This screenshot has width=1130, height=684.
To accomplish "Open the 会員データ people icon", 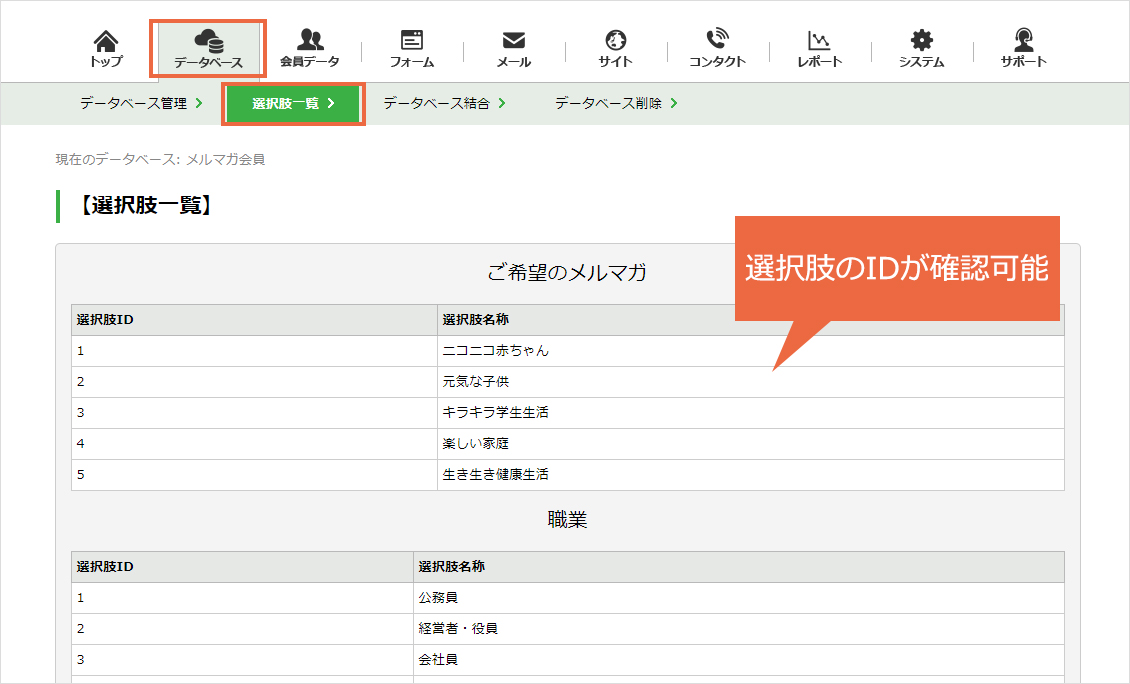I will [310, 40].
